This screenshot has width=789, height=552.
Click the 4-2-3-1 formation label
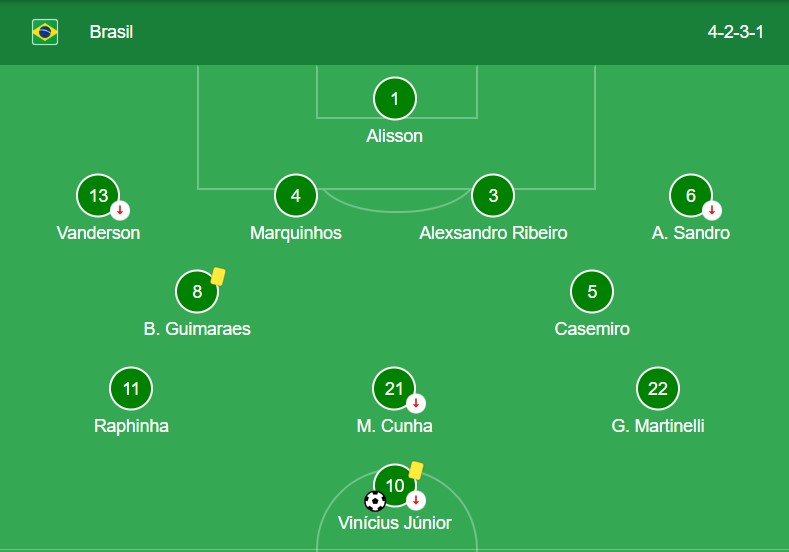(x=735, y=32)
